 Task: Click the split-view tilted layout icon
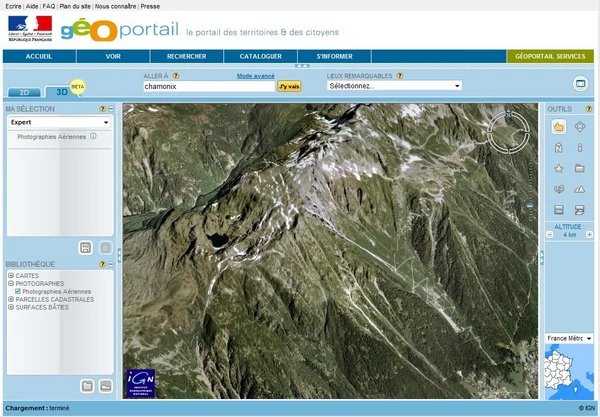tap(580, 210)
